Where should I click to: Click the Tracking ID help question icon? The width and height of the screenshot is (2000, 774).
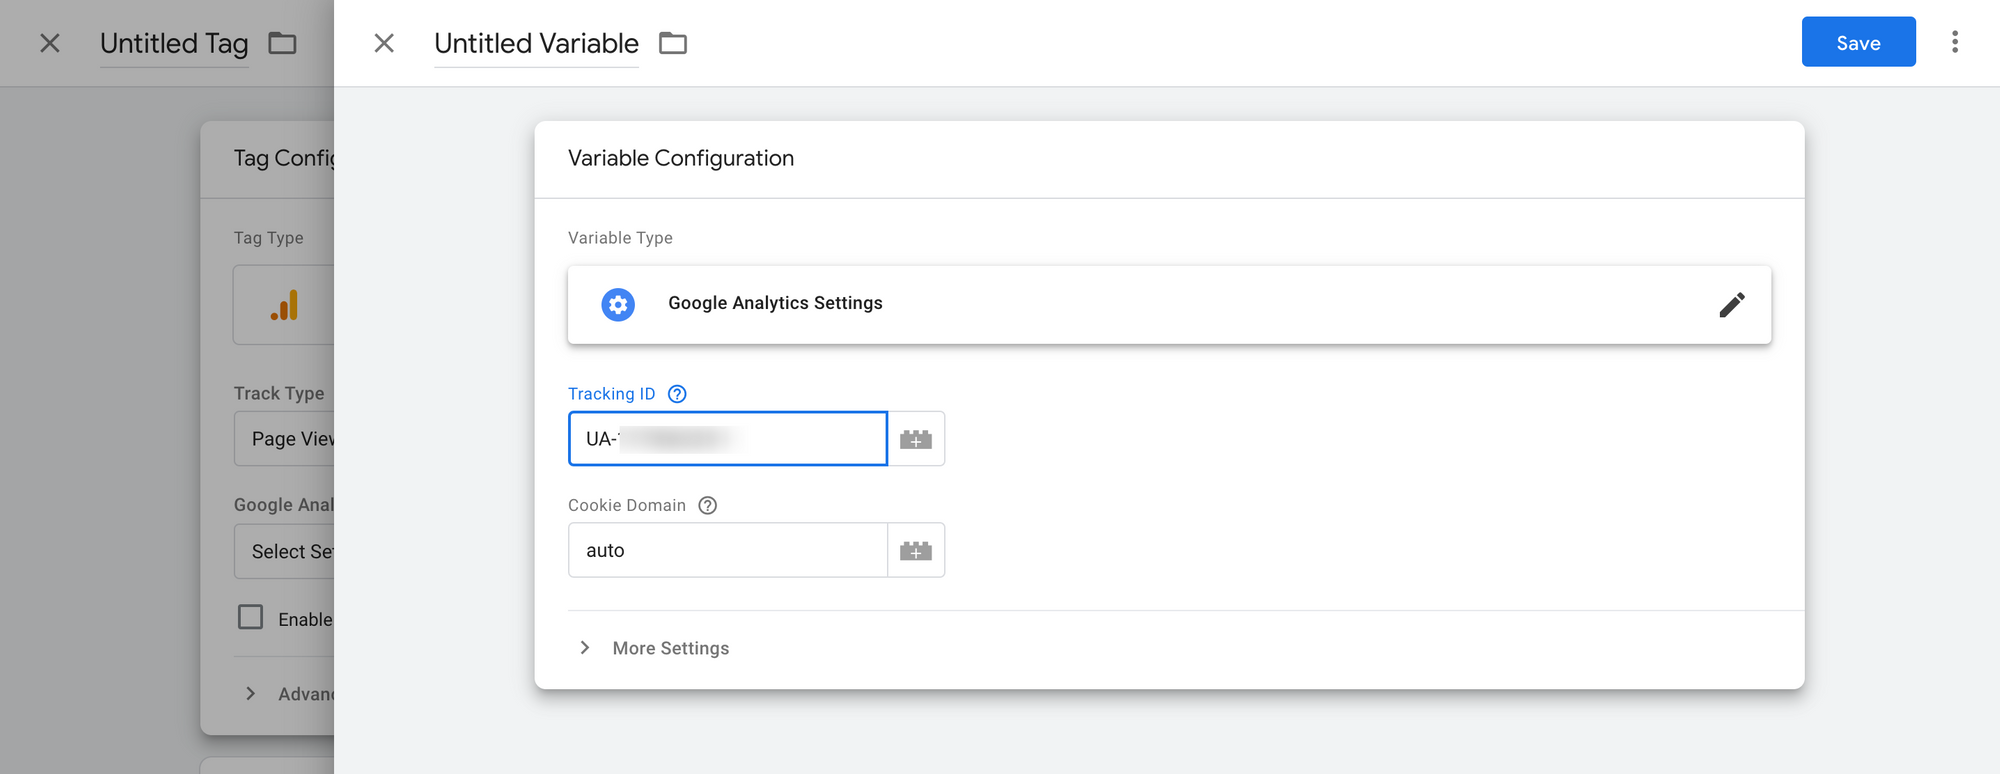point(677,394)
